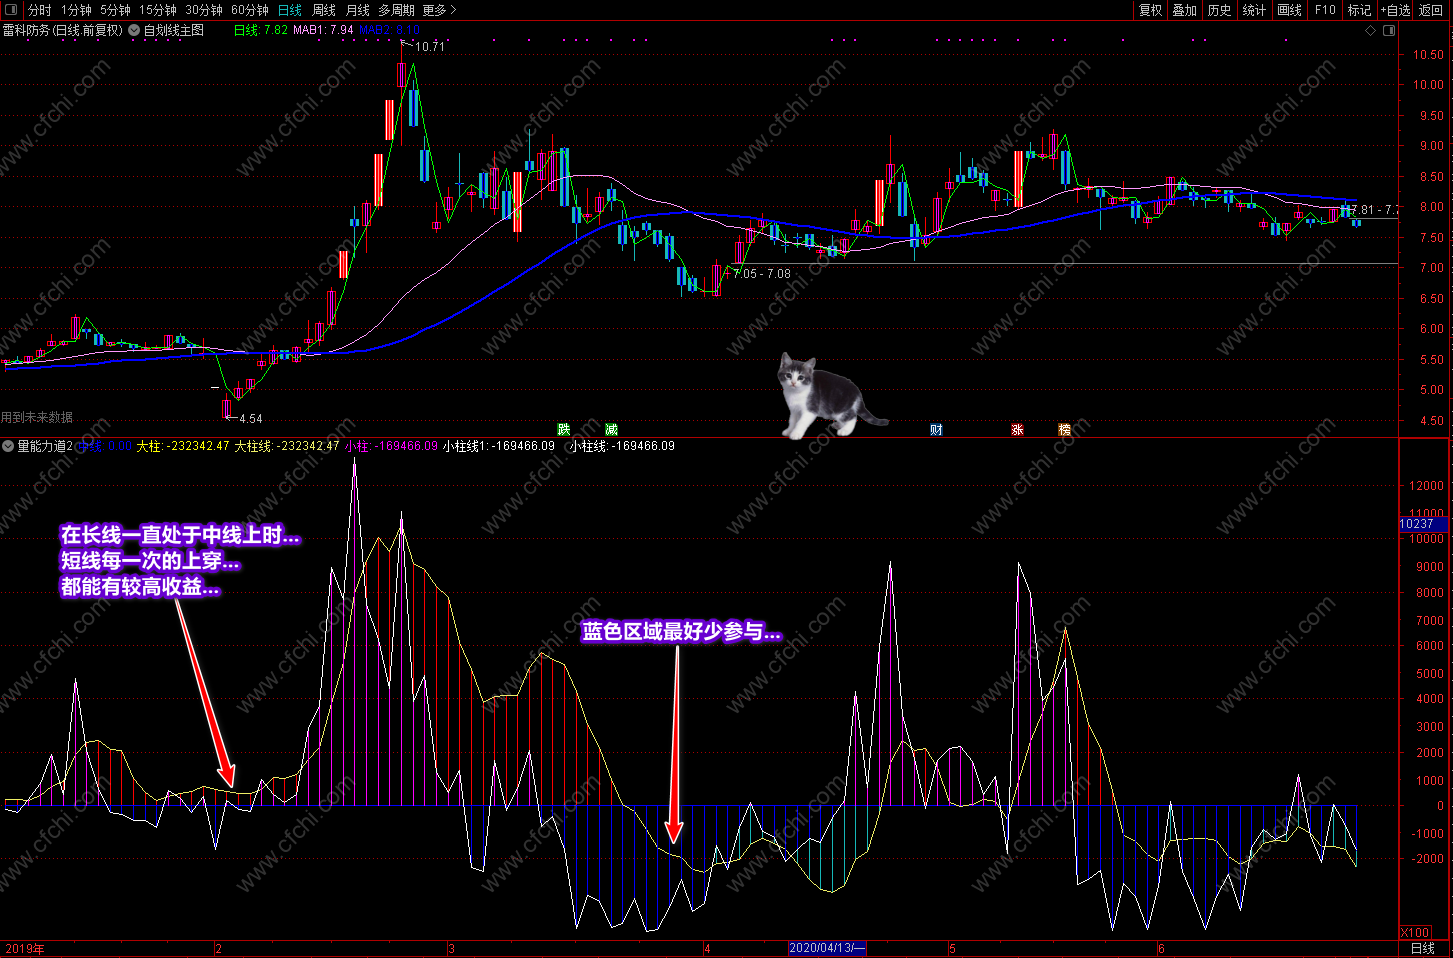Viewport: 1453px width, 958px height.
Task: Click the green 减 marker icon
Action: 612,430
